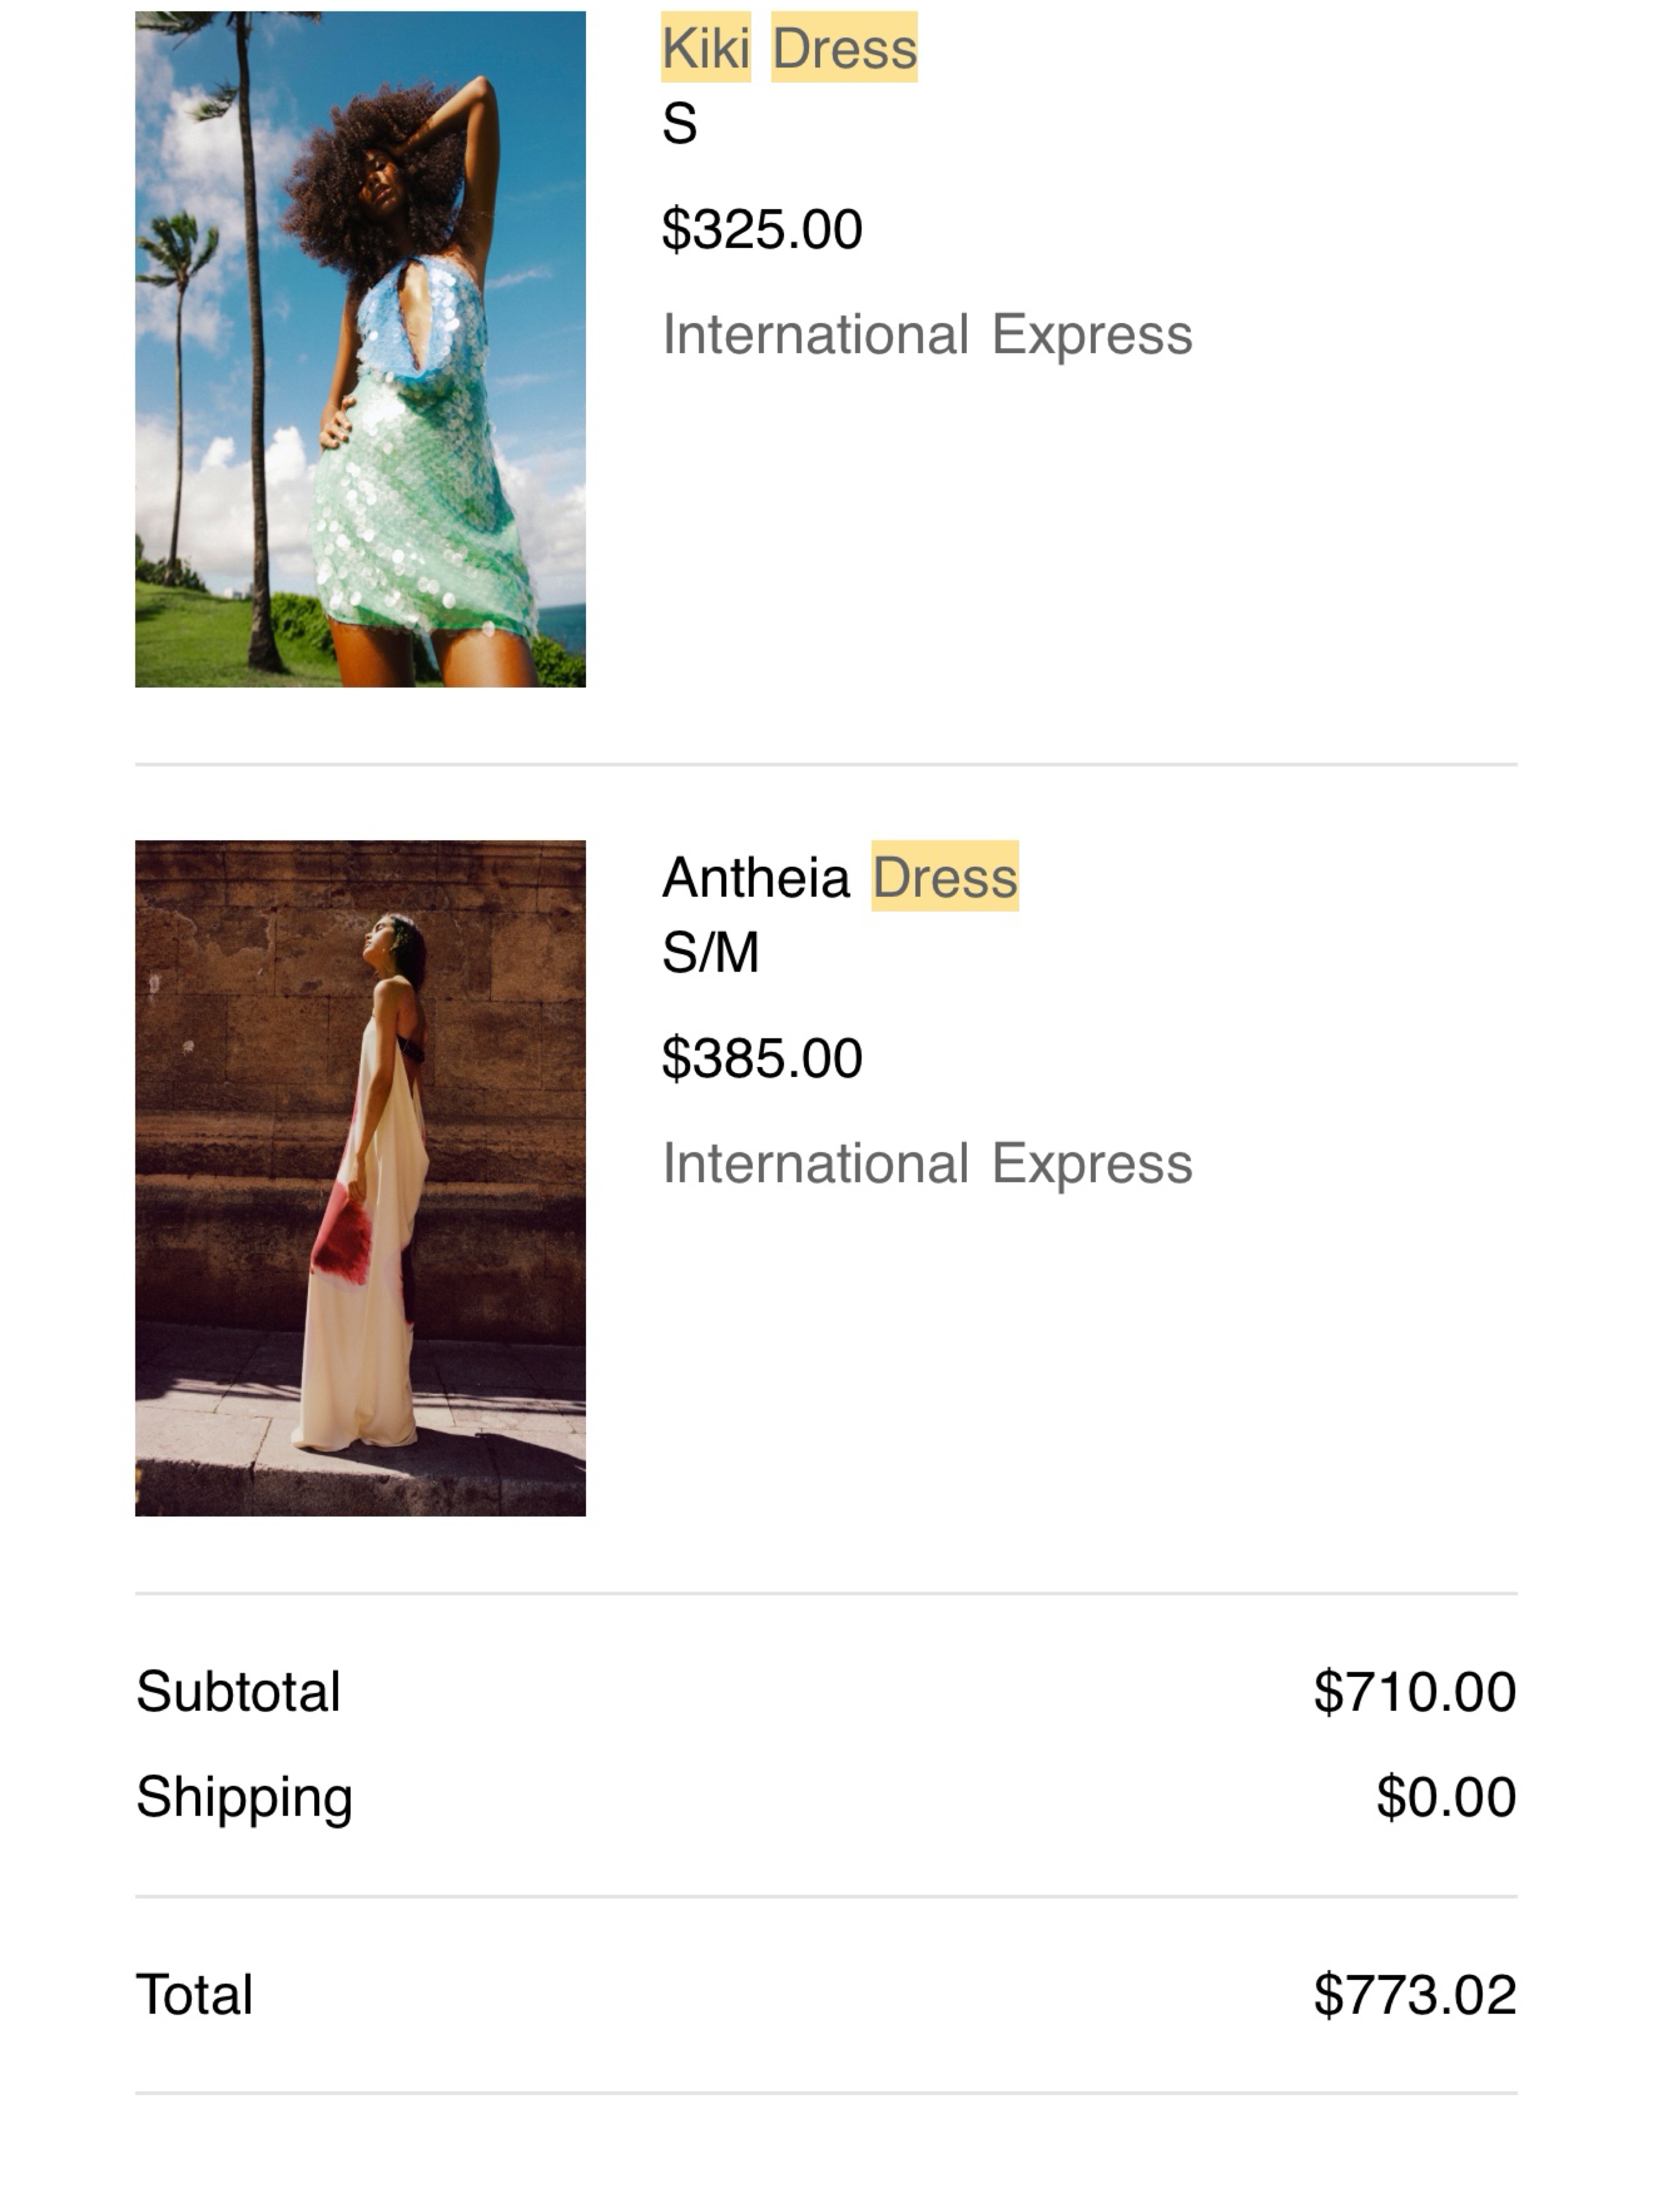Open the Antheia Dress product photo
This screenshot has width=1653, height=2212.
coord(360,1178)
